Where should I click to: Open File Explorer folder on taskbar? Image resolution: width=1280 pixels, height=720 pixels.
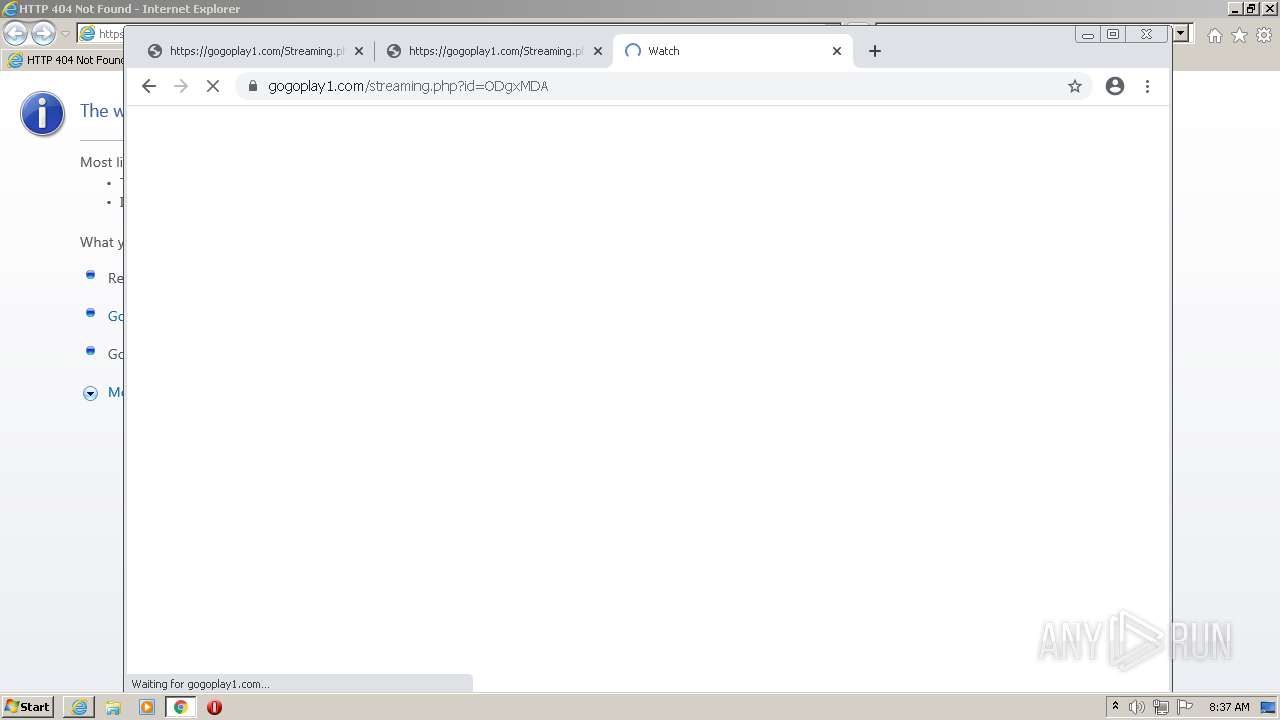point(113,707)
